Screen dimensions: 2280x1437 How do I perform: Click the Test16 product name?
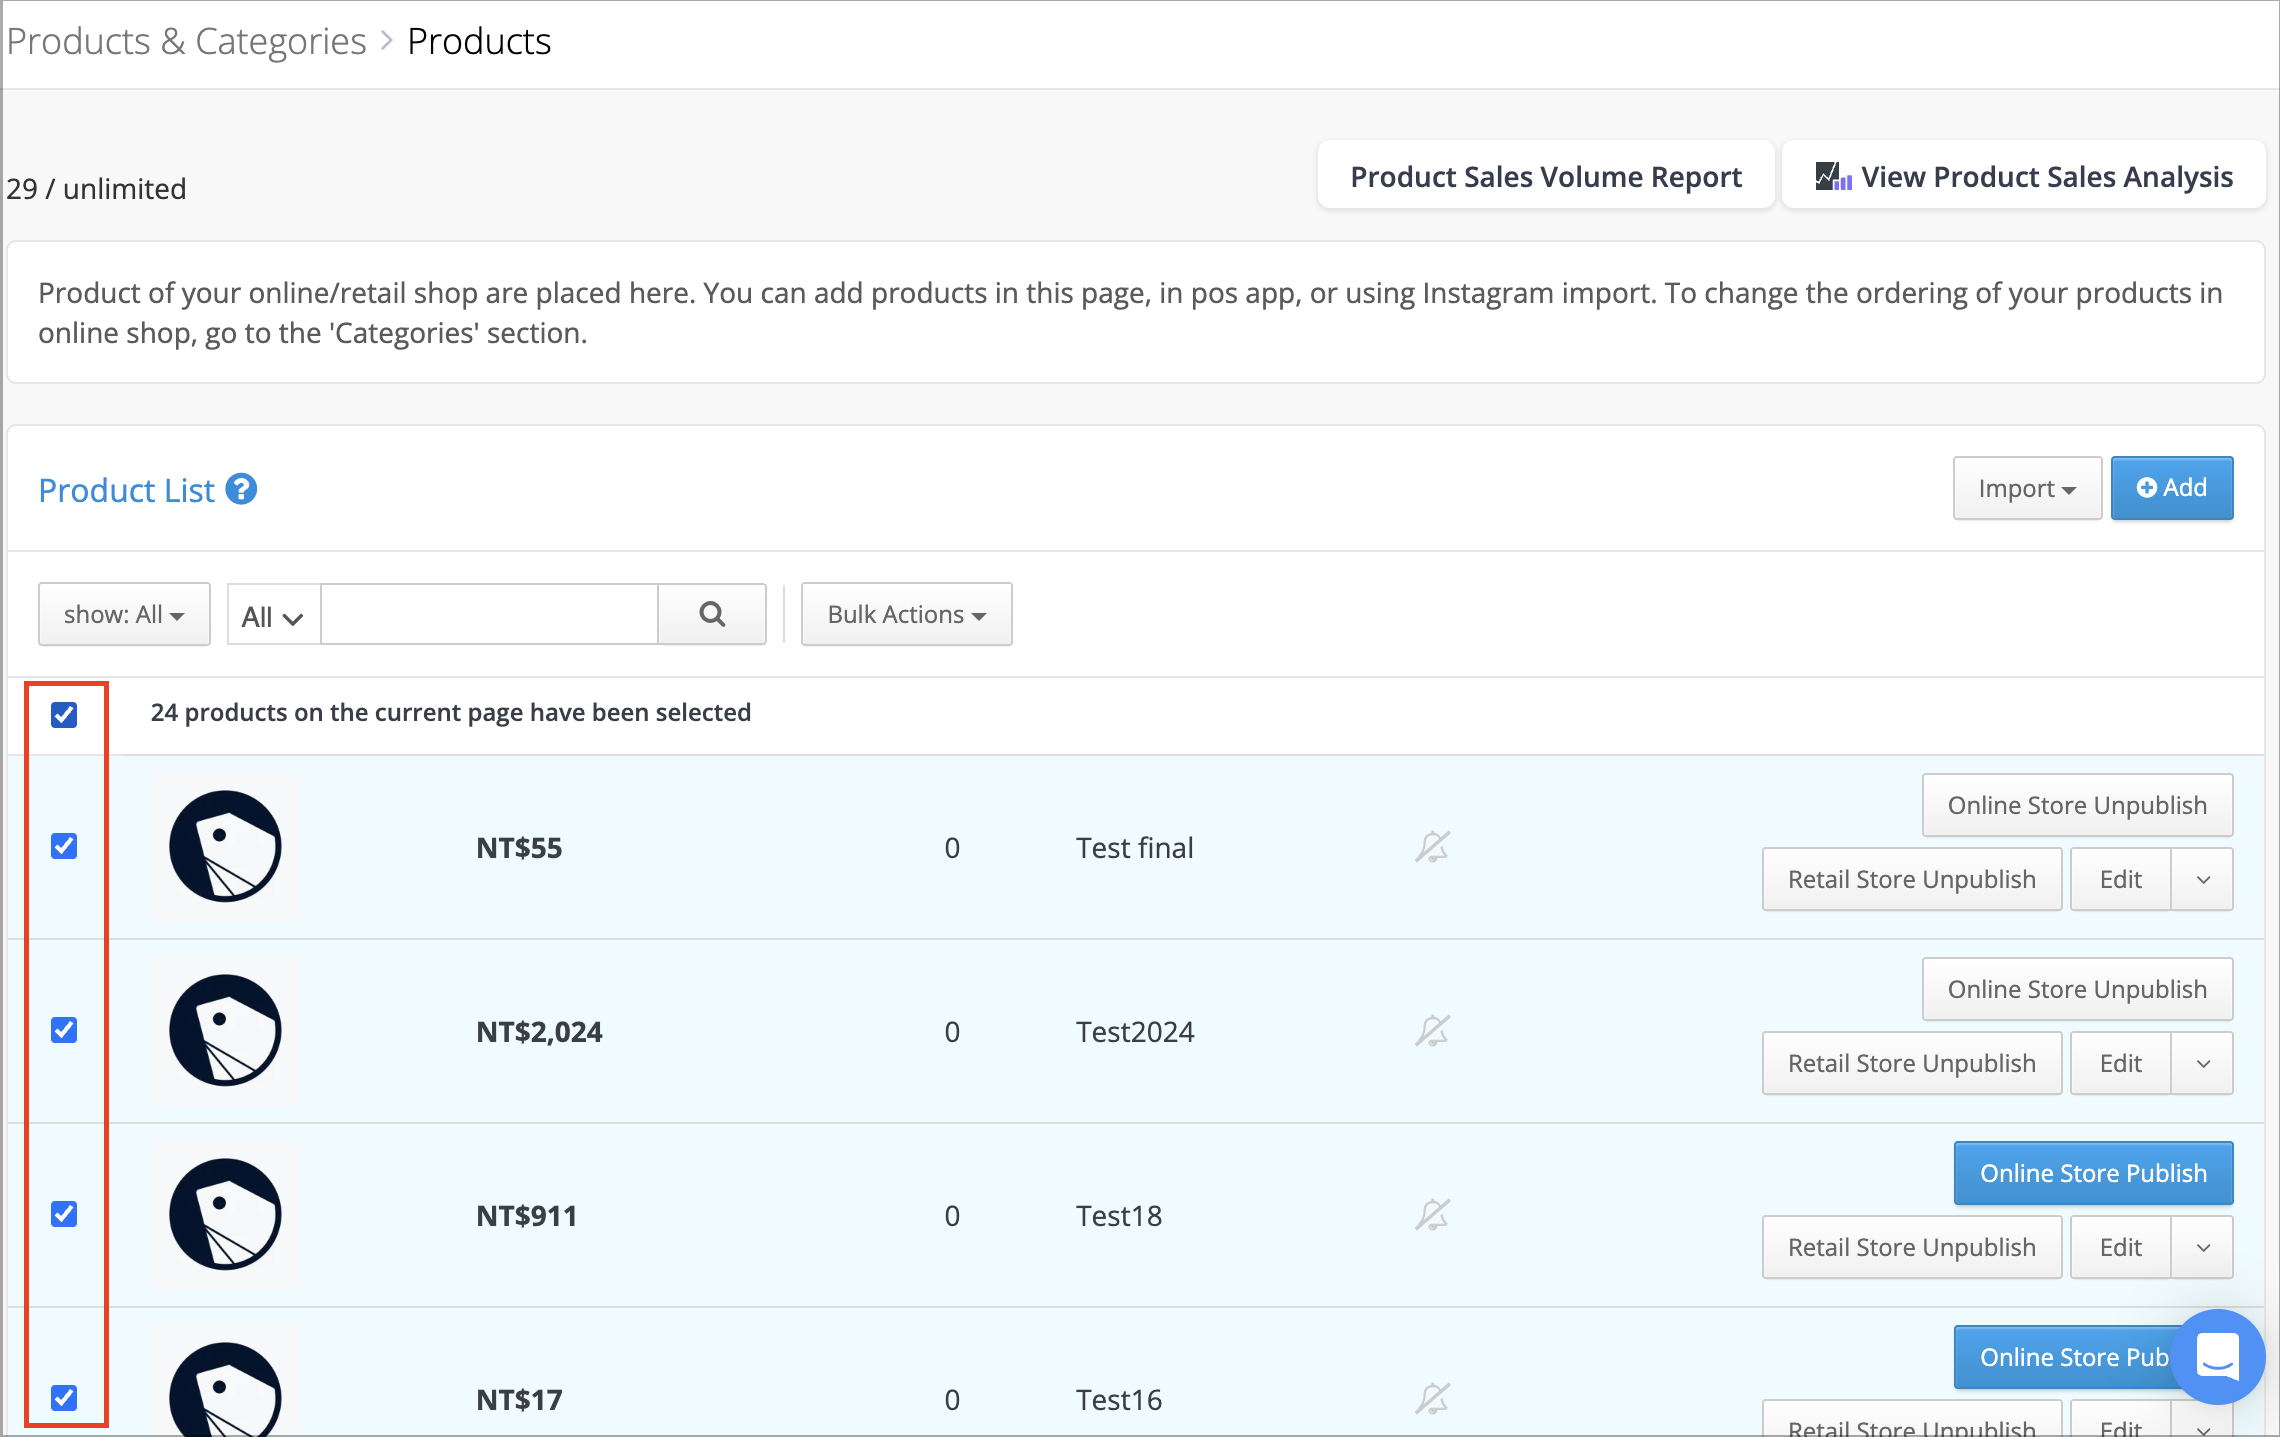click(1119, 1400)
